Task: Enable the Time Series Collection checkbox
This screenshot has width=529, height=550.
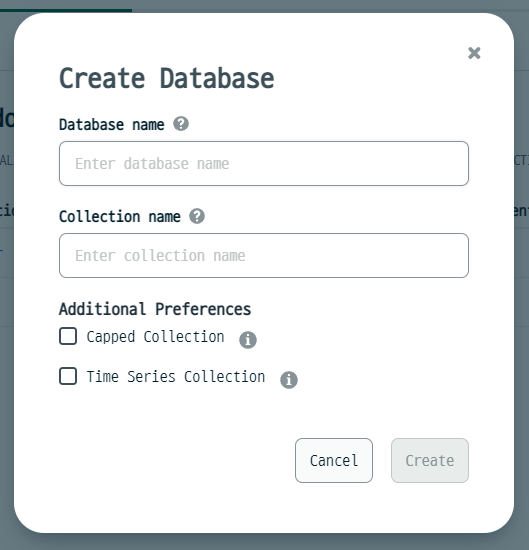Action: click(68, 376)
